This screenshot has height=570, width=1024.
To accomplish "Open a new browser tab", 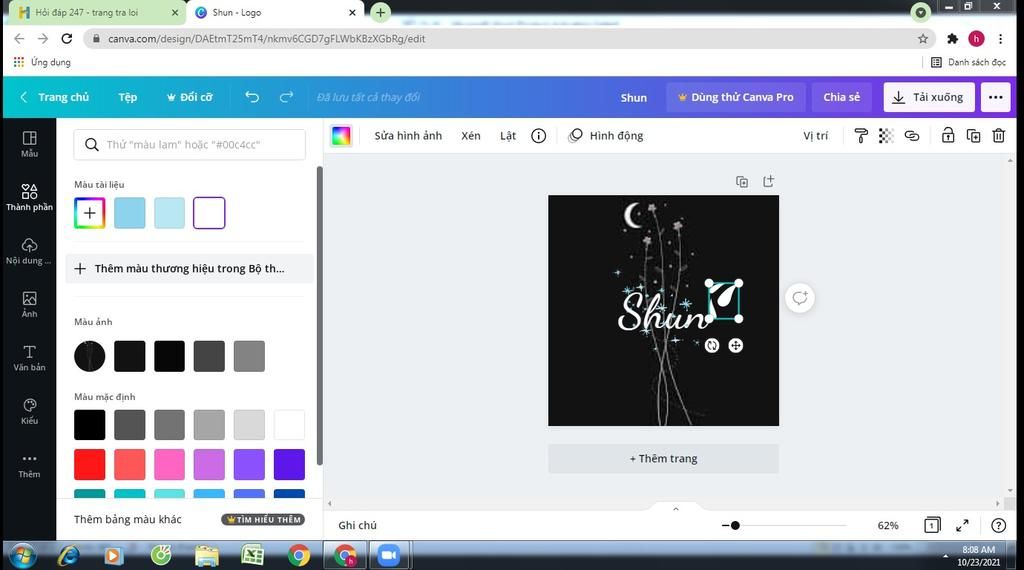I will pyautogui.click(x=380, y=12).
